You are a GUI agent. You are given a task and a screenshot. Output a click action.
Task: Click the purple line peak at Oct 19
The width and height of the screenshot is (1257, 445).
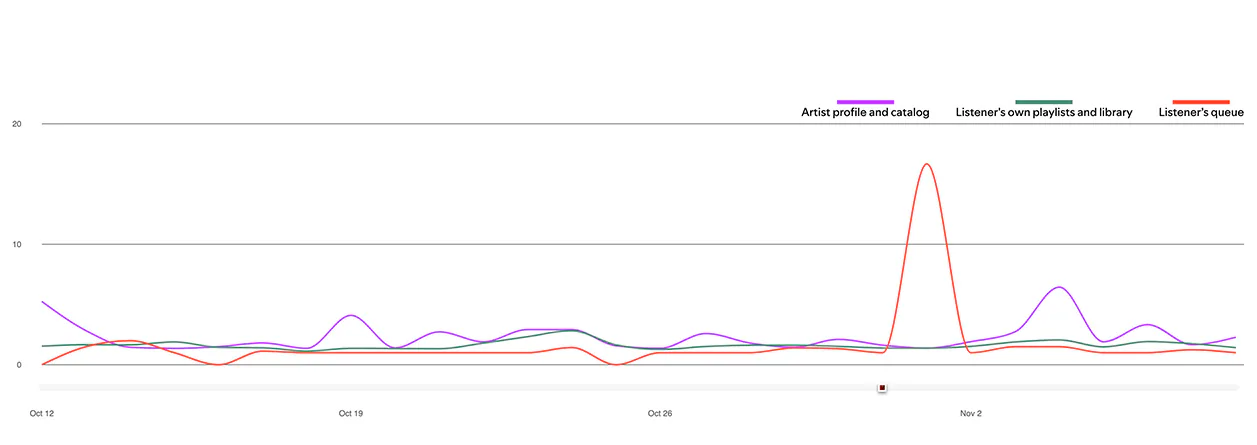tap(350, 315)
